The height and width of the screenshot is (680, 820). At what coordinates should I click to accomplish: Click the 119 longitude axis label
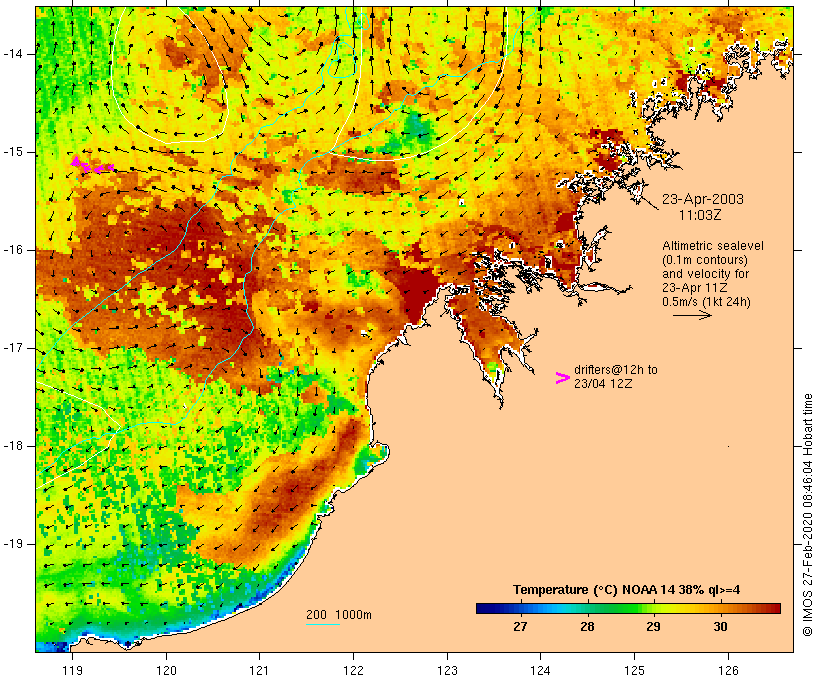click(x=72, y=670)
